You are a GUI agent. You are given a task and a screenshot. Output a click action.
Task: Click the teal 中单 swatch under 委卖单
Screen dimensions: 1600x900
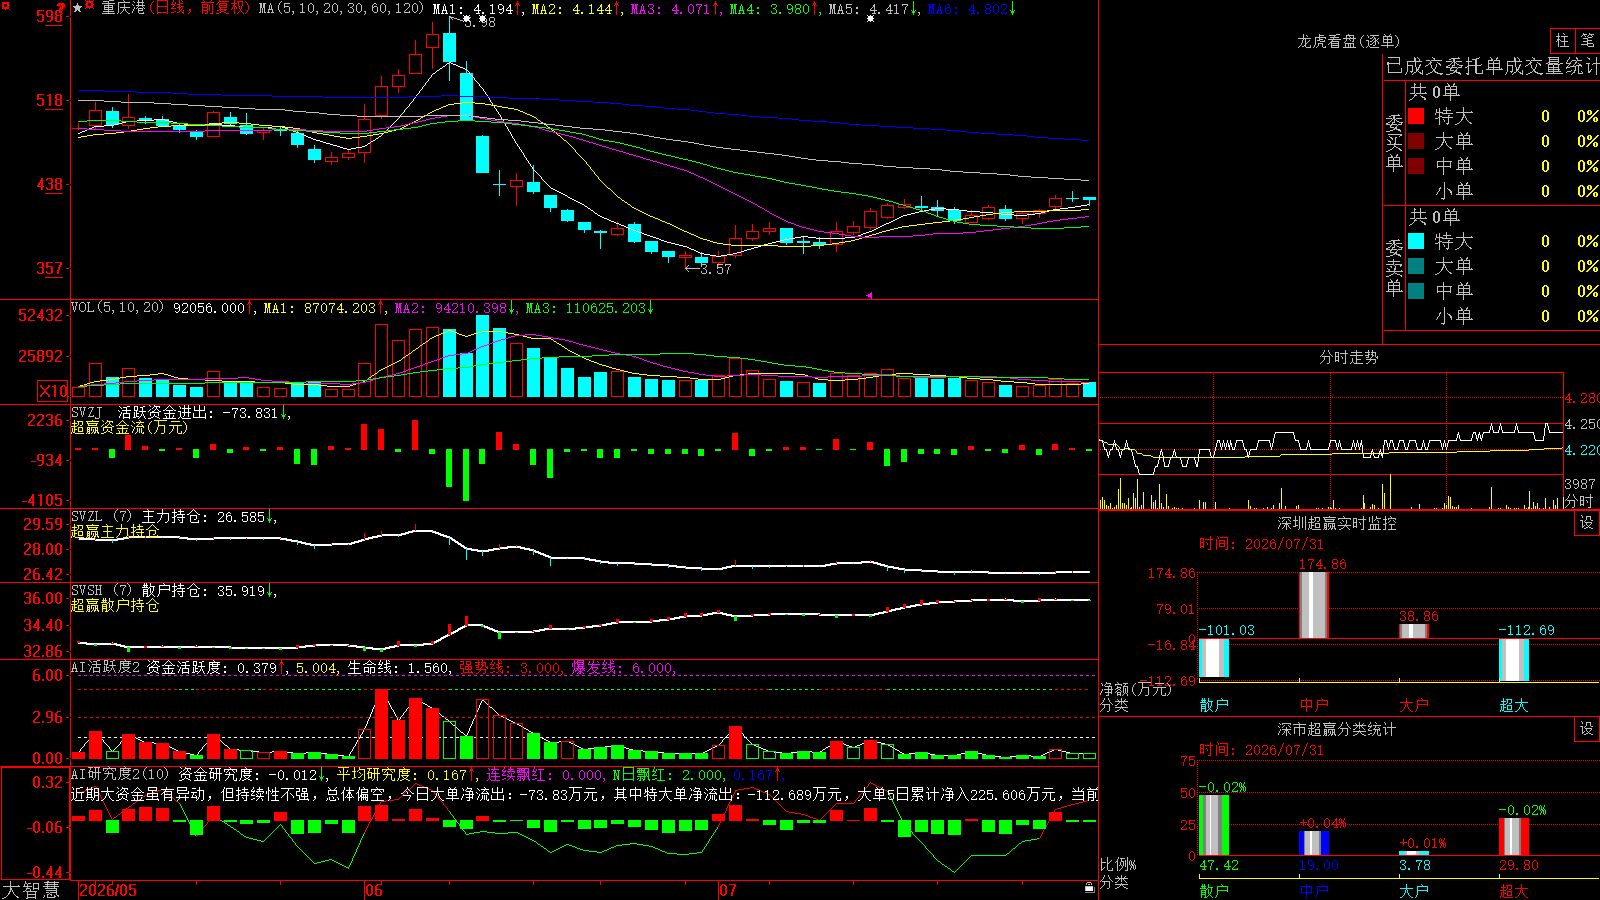tap(1416, 291)
